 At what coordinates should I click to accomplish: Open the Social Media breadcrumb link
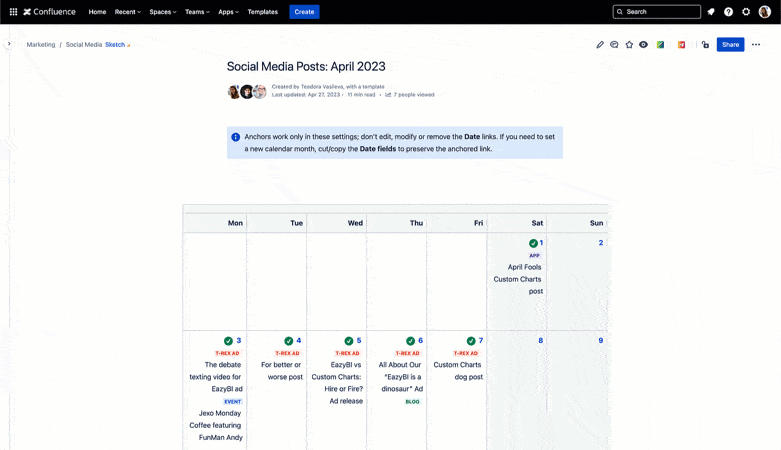tap(84, 44)
